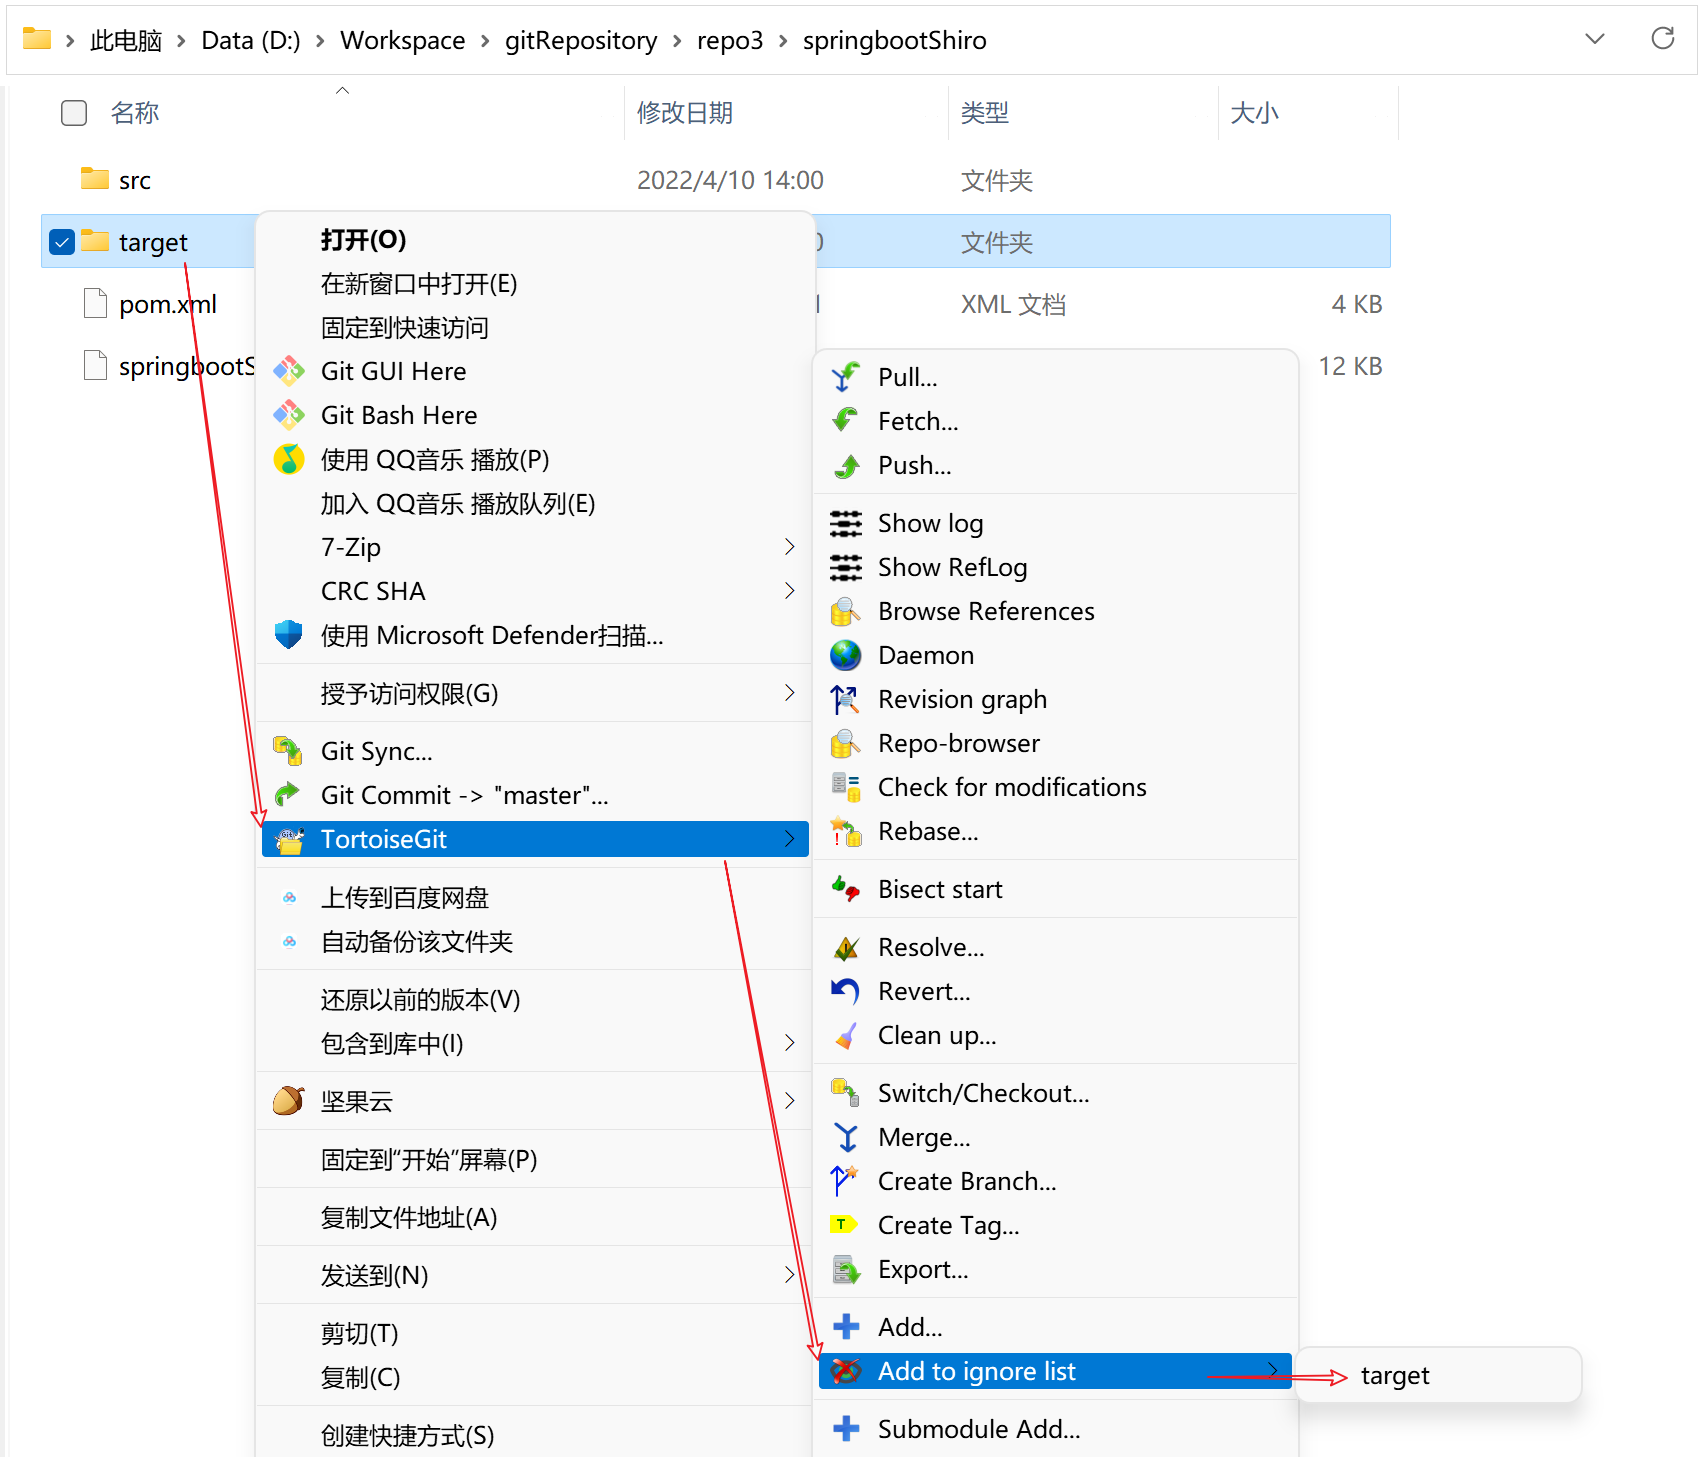Click the Git Bash Here icon
The height and width of the screenshot is (1457, 1703).
coord(289,415)
